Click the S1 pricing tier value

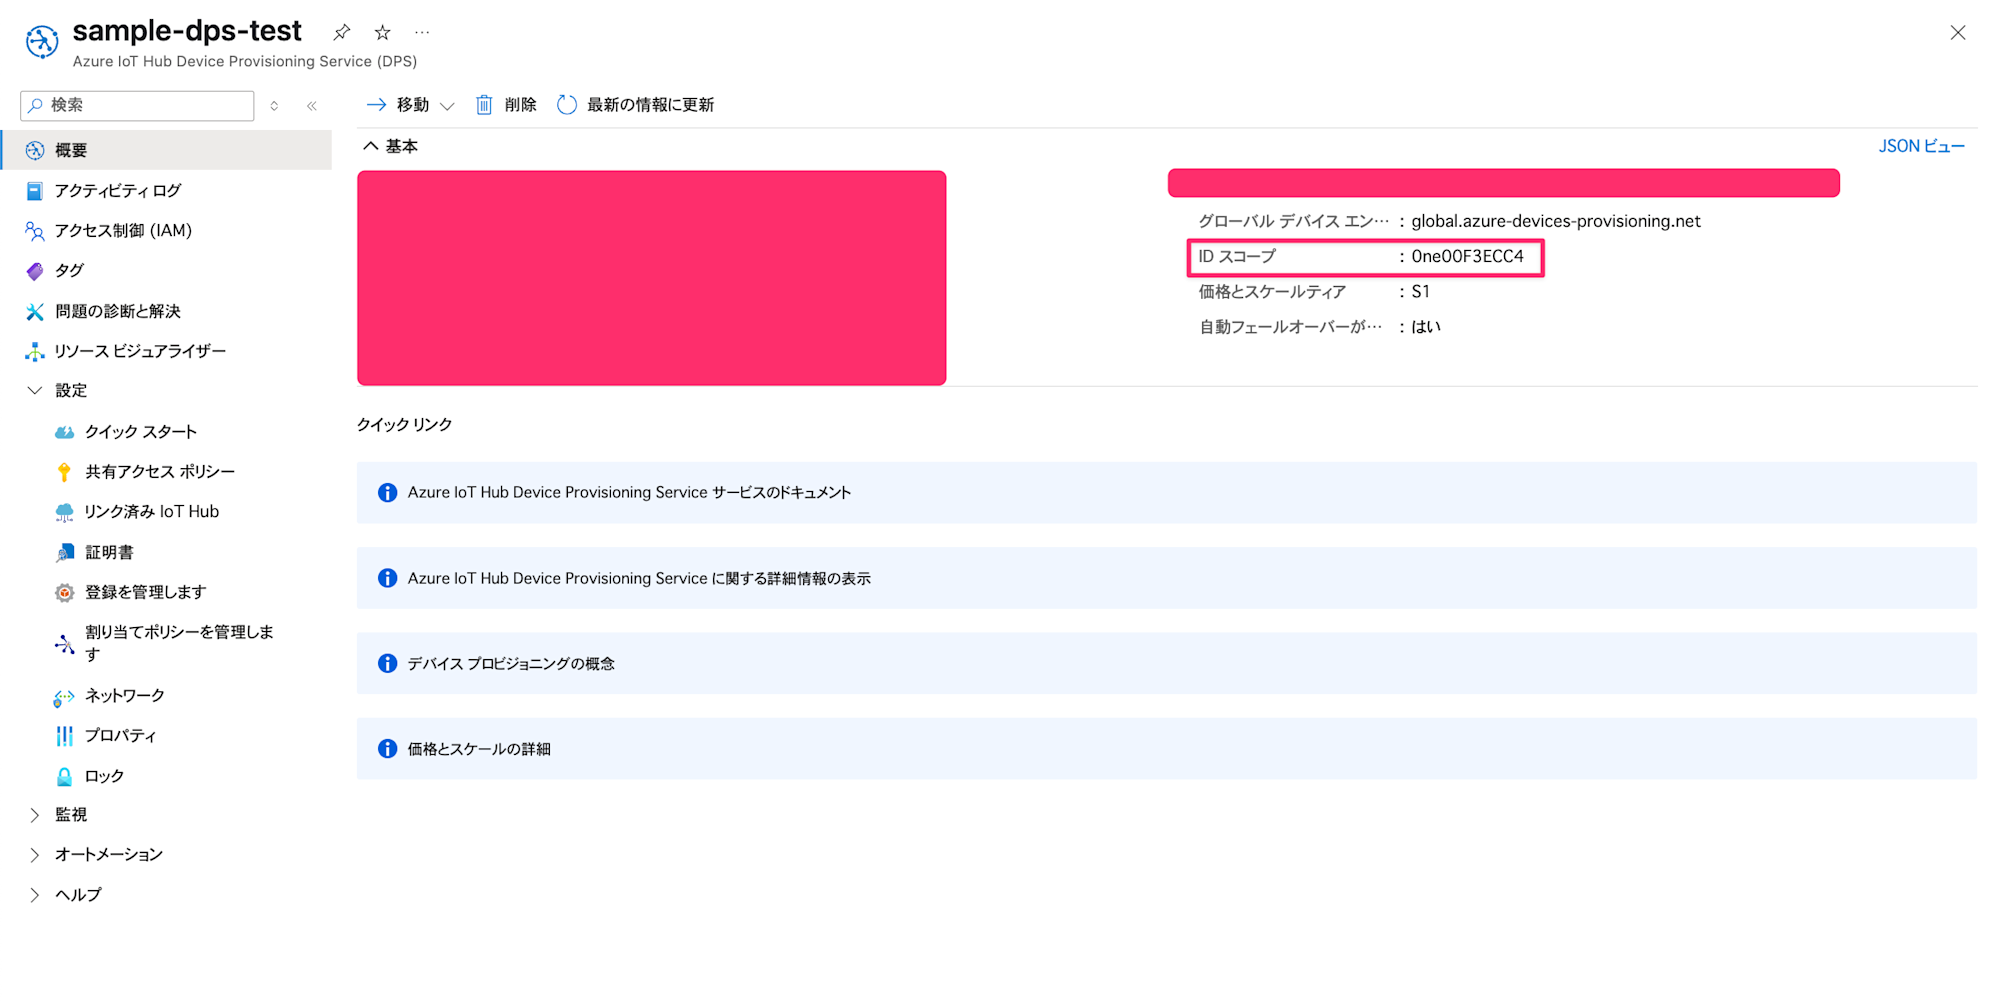point(1420,292)
